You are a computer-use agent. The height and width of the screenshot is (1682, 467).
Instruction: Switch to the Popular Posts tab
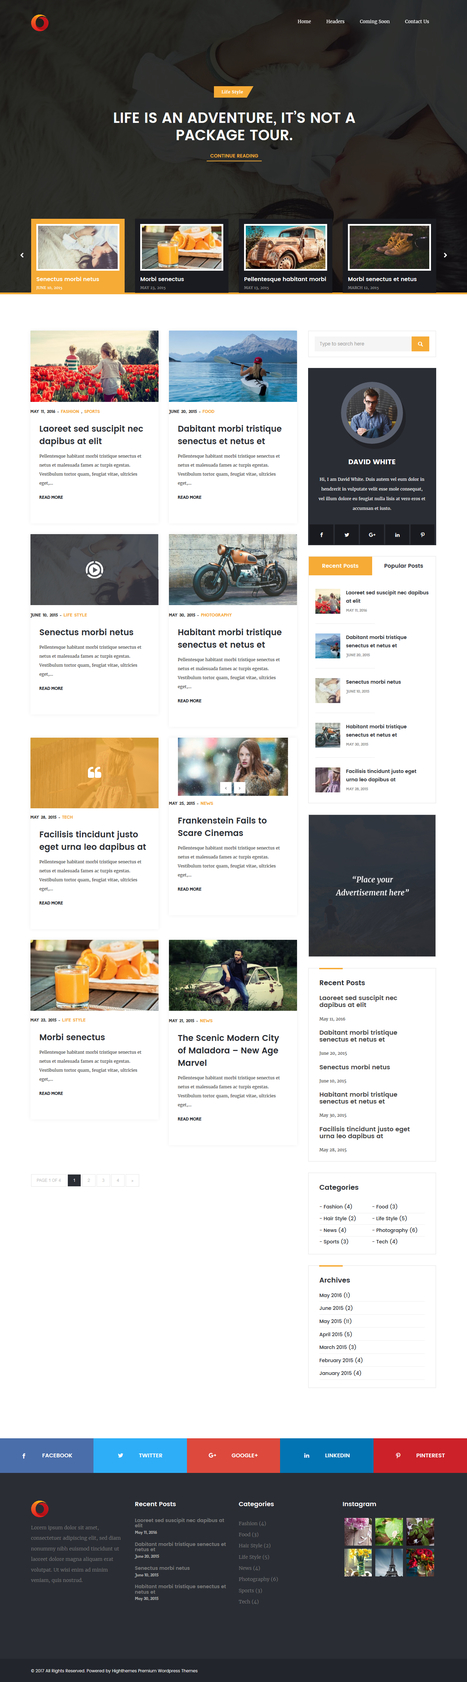(403, 566)
